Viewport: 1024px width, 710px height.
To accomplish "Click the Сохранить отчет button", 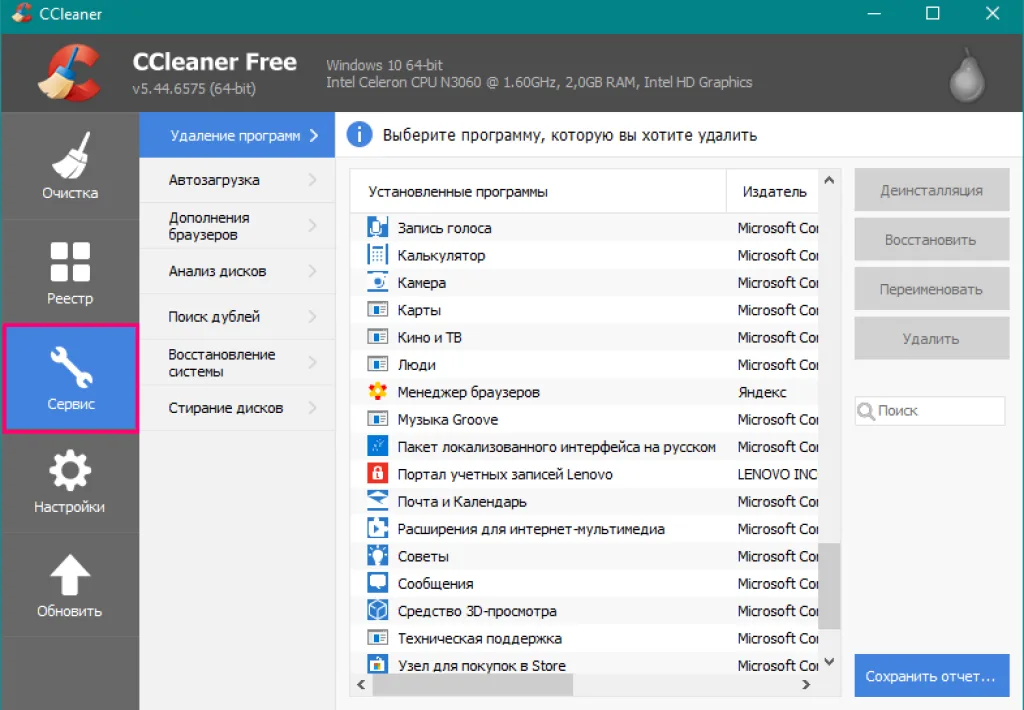I will click(x=931, y=676).
